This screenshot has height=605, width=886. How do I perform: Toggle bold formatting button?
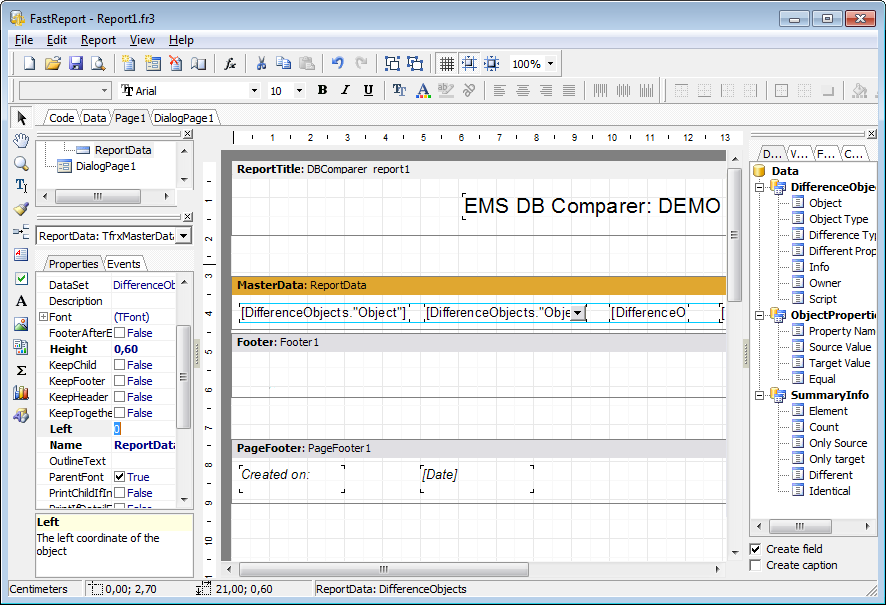click(x=322, y=90)
